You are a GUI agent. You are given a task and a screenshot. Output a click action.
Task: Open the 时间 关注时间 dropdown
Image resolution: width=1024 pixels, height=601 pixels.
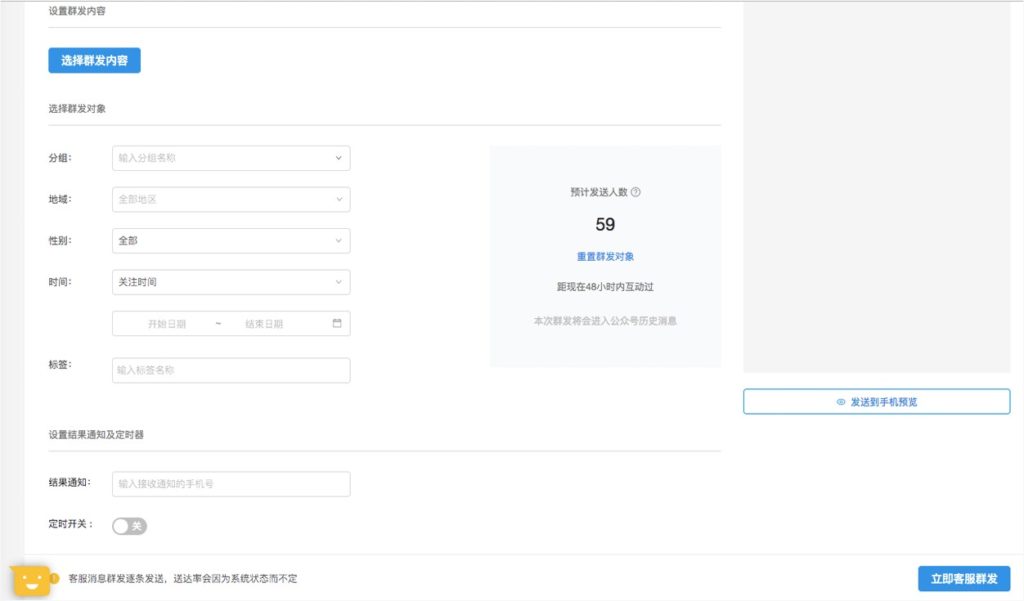pos(231,282)
